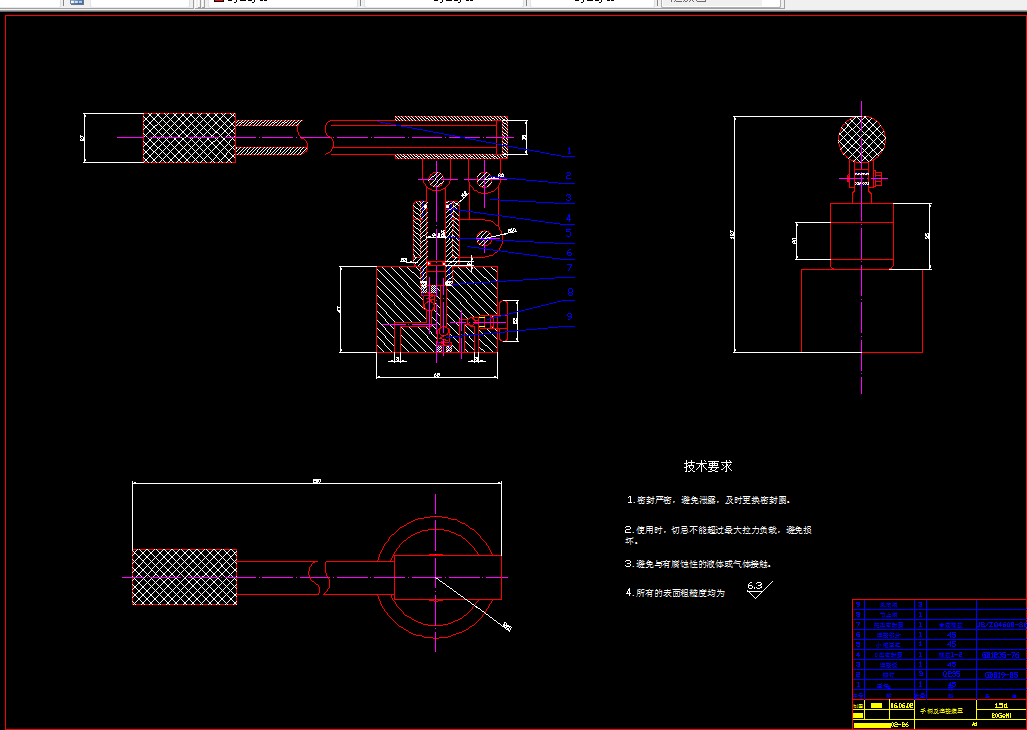The height and width of the screenshot is (730, 1027).
Task: Select the JB/ZQ4606-86 standard cell
Action: (x=1001, y=625)
